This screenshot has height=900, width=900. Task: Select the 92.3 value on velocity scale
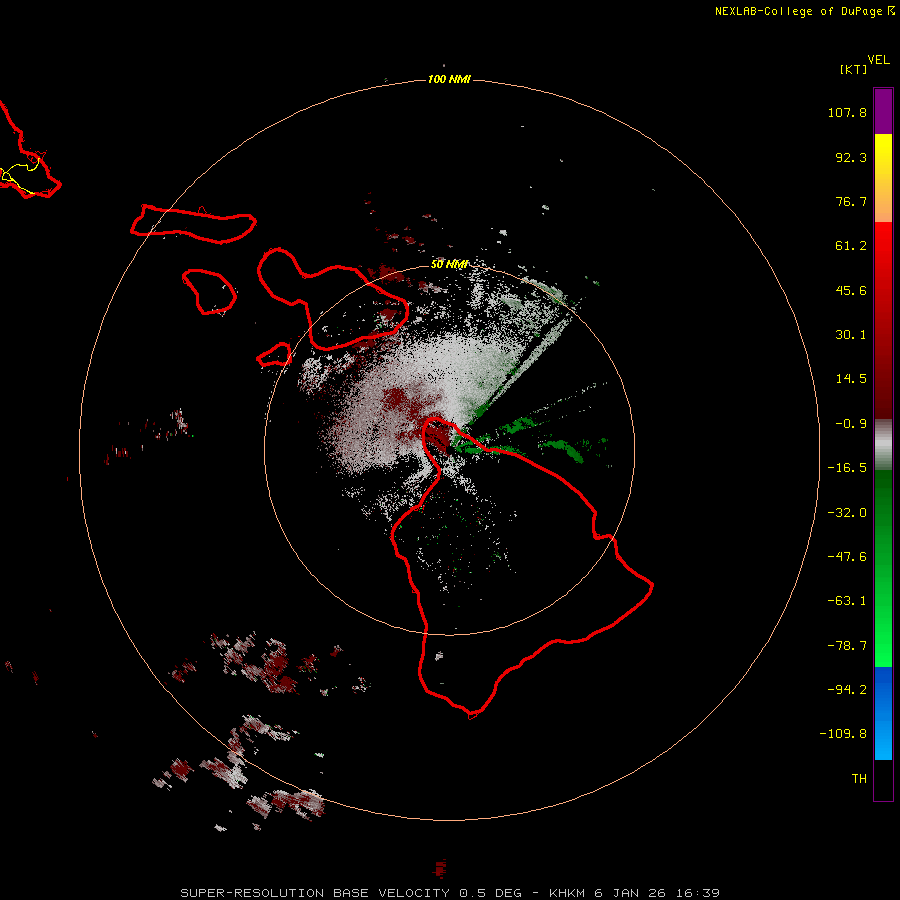tap(851, 157)
